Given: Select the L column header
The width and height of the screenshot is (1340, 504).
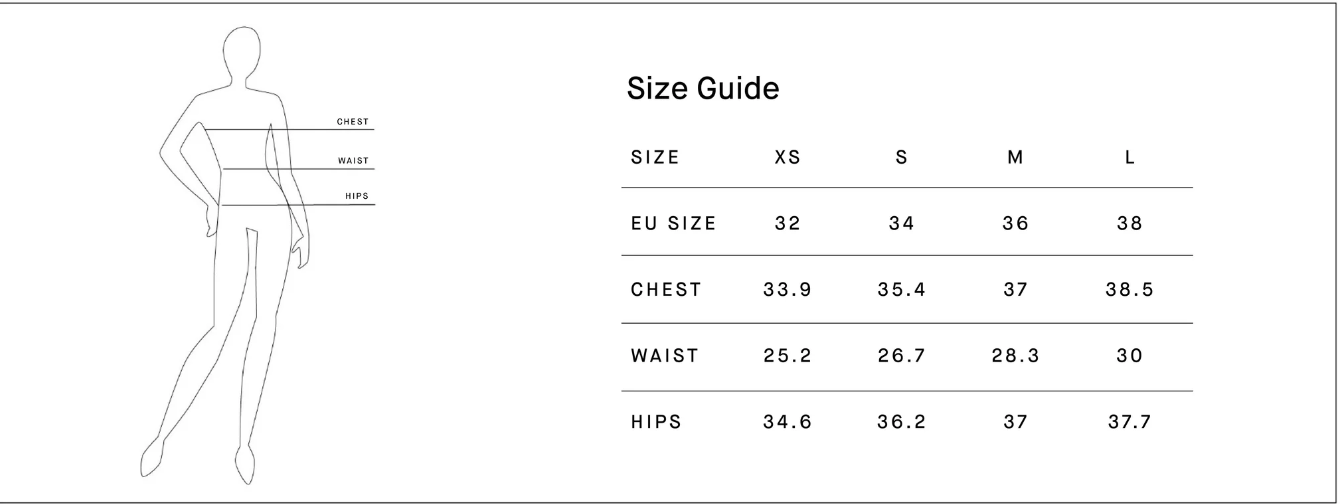Looking at the screenshot, I should tap(1129, 157).
